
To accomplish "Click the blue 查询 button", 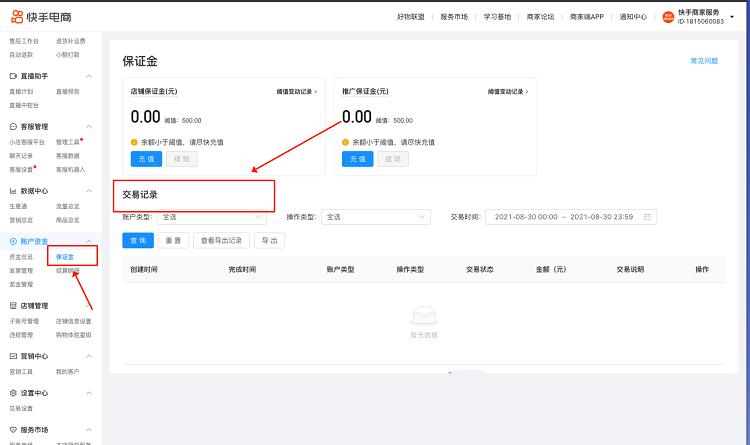I will (x=136, y=241).
